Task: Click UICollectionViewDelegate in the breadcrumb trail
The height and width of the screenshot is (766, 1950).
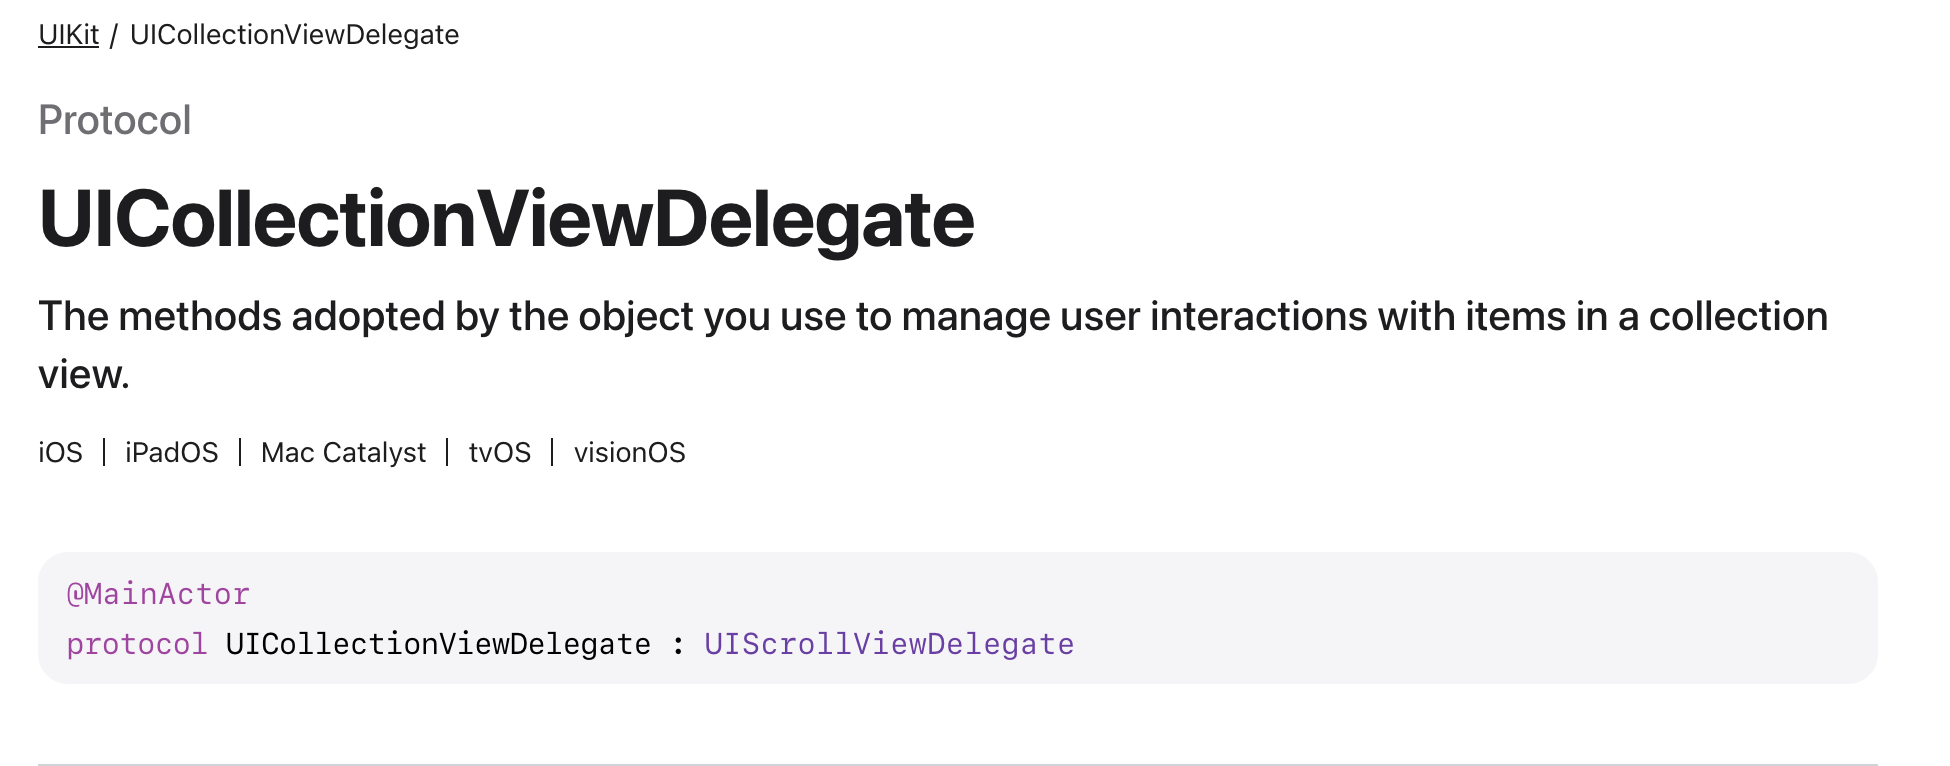Action: click(x=294, y=35)
